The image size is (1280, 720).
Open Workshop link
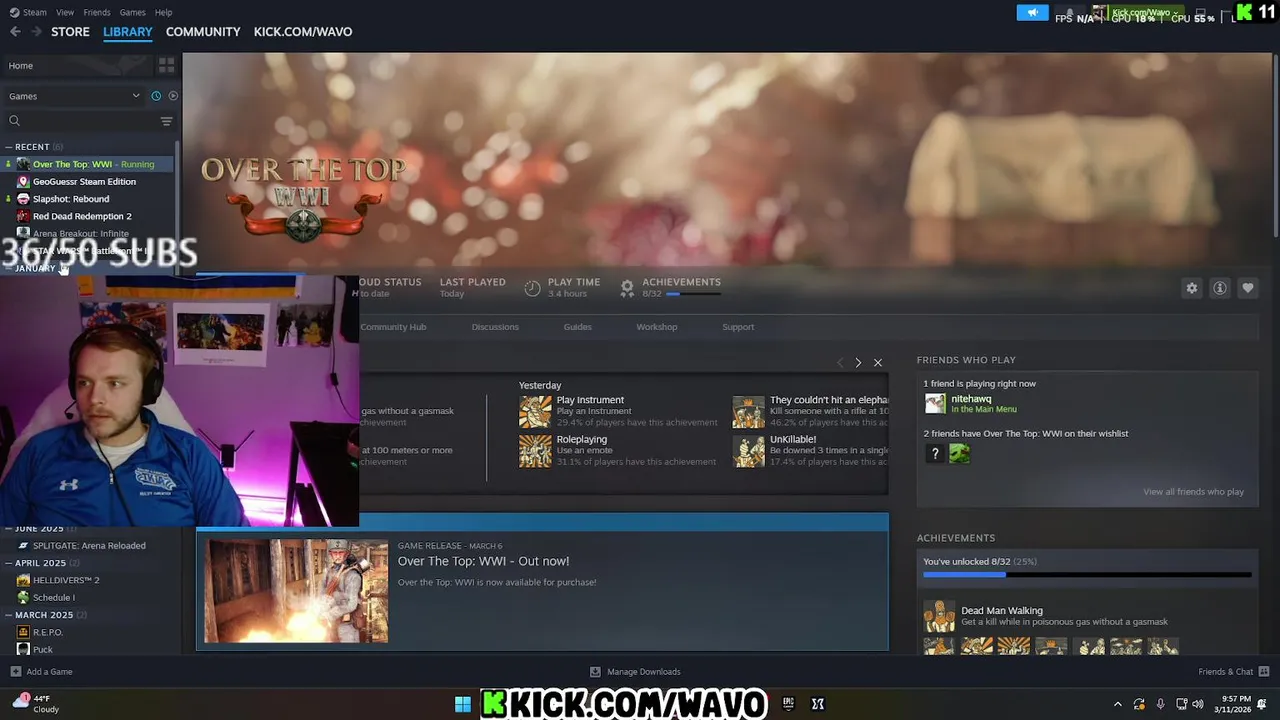coord(657,327)
